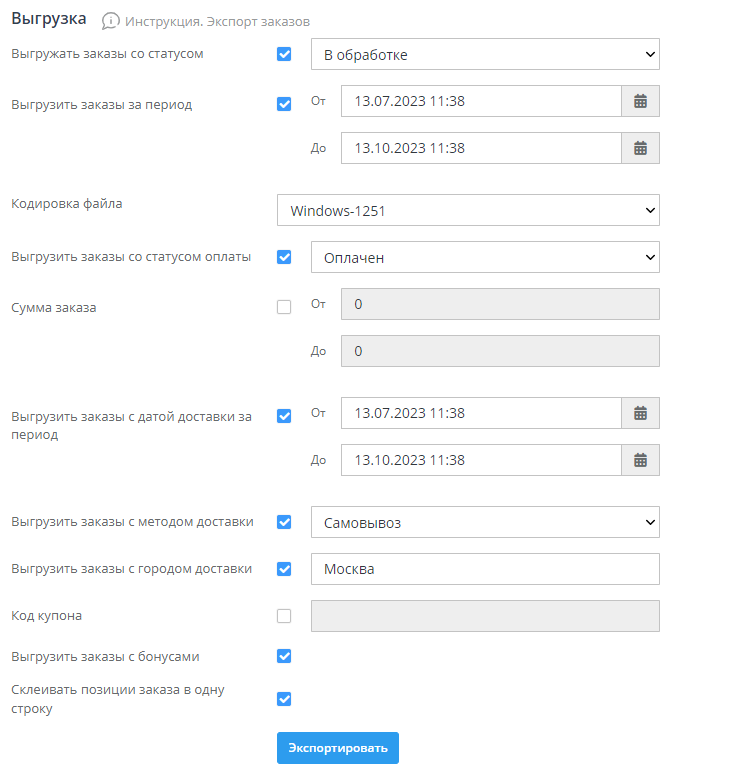This screenshot has width=740, height=779.
Task: Click the instruction speech bubble icon
Action: pyautogui.click(x=111, y=21)
